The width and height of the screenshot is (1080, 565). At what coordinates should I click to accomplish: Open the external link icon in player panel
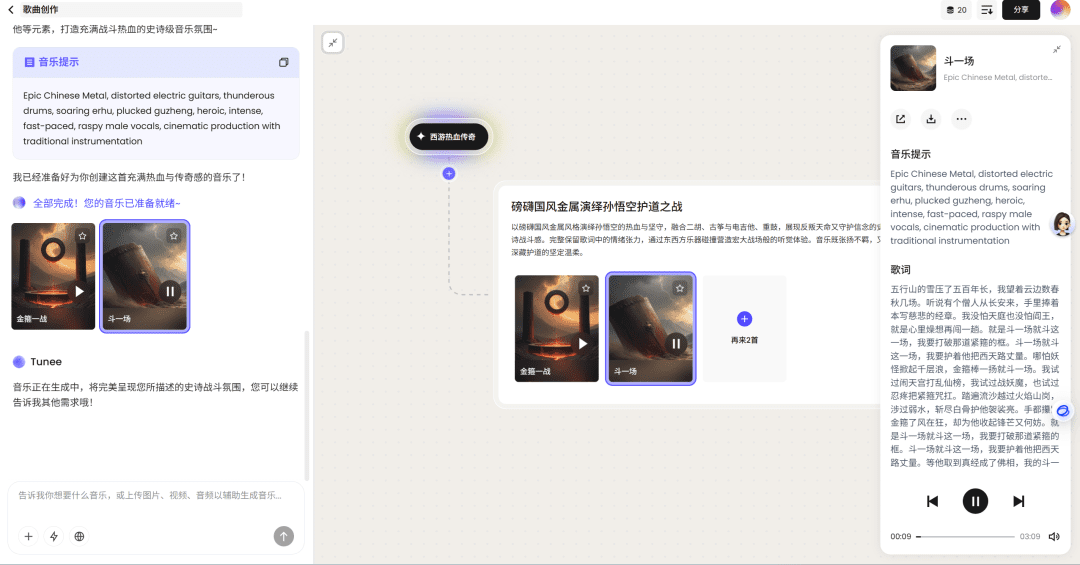click(x=901, y=119)
